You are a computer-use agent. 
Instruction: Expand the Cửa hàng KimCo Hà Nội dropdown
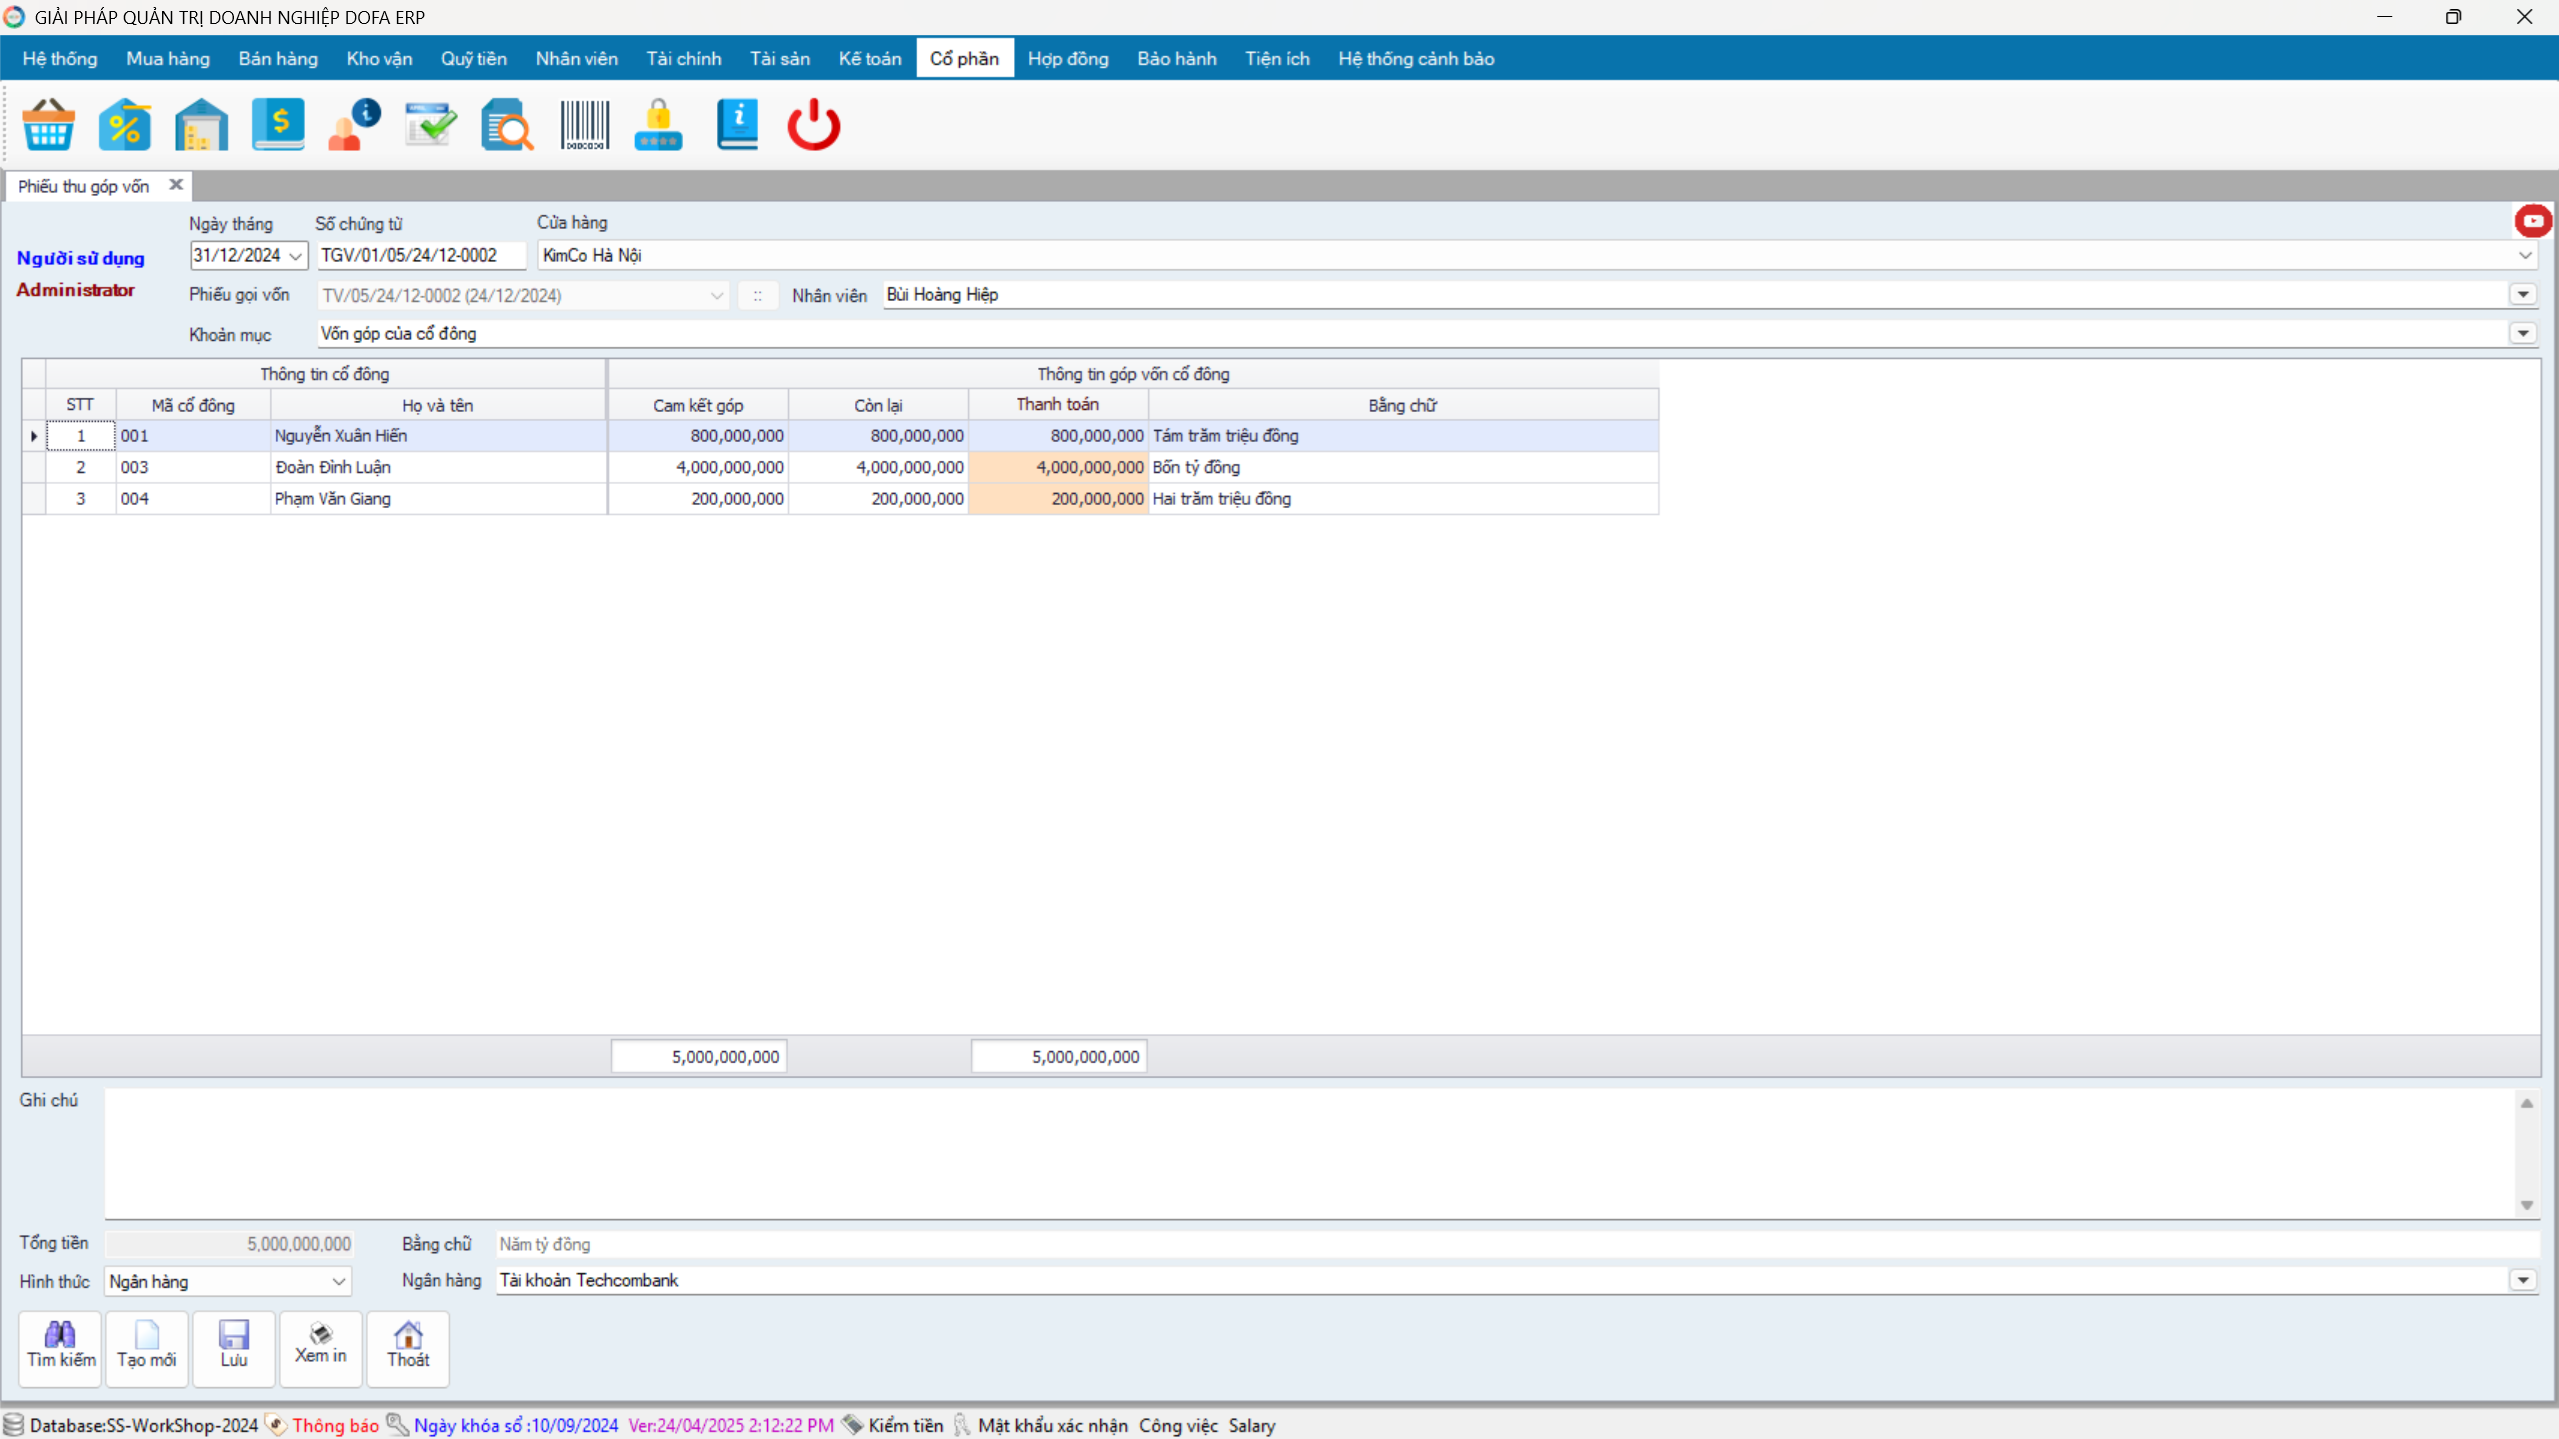point(2525,255)
